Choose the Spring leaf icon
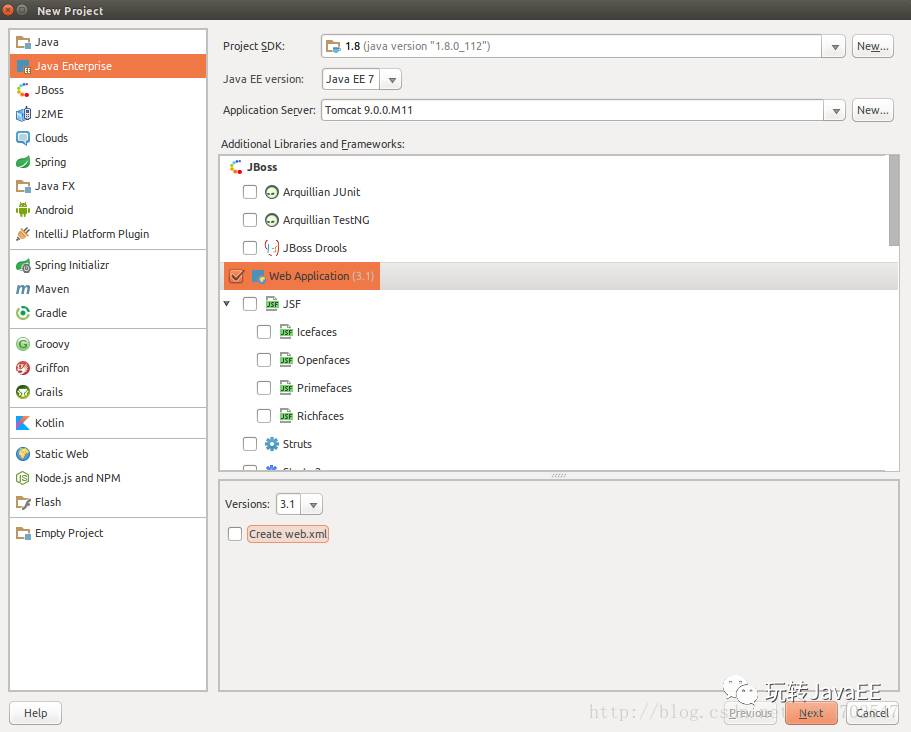Image resolution: width=911 pixels, height=732 pixels. [23, 162]
